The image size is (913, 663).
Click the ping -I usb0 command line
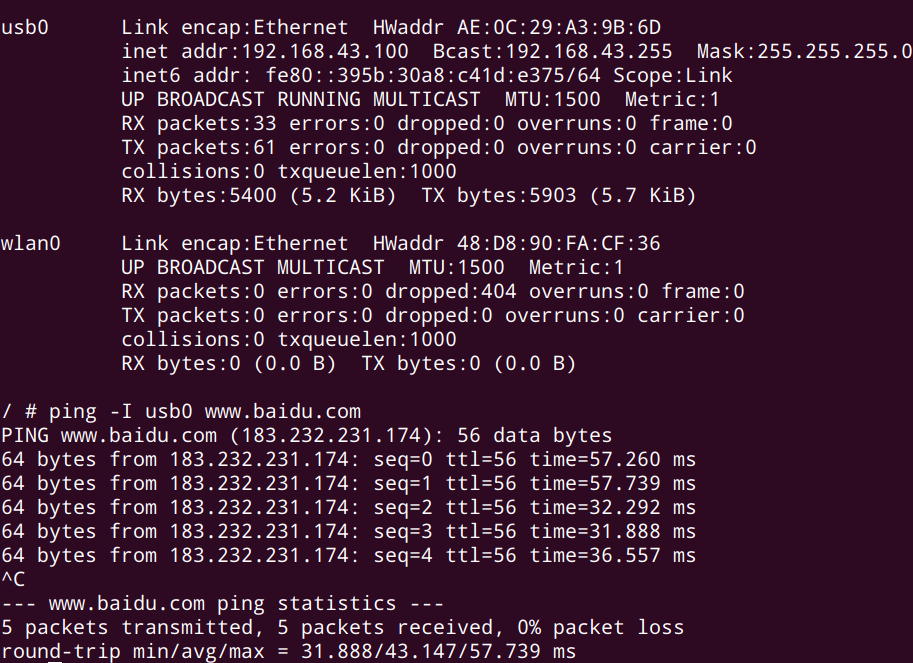[x=181, y=412]
